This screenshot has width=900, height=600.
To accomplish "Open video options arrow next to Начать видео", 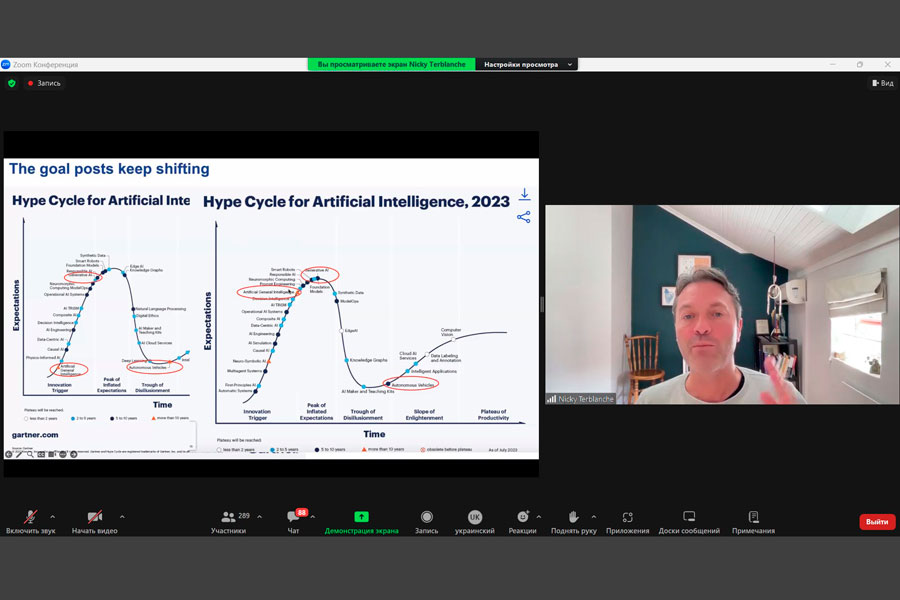I will coord(122,517).
